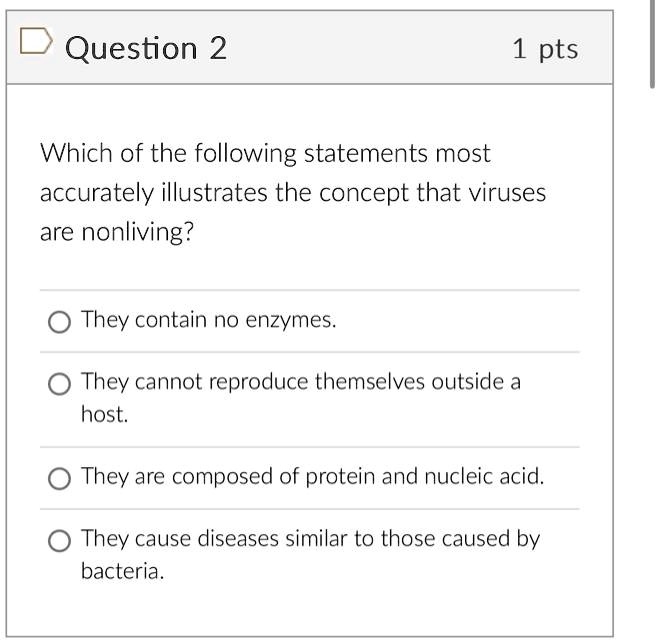Viewport: 659px width, 642px height.
Task: Click the word 'viruses' in the question prompt
Action: pos(507,193)
